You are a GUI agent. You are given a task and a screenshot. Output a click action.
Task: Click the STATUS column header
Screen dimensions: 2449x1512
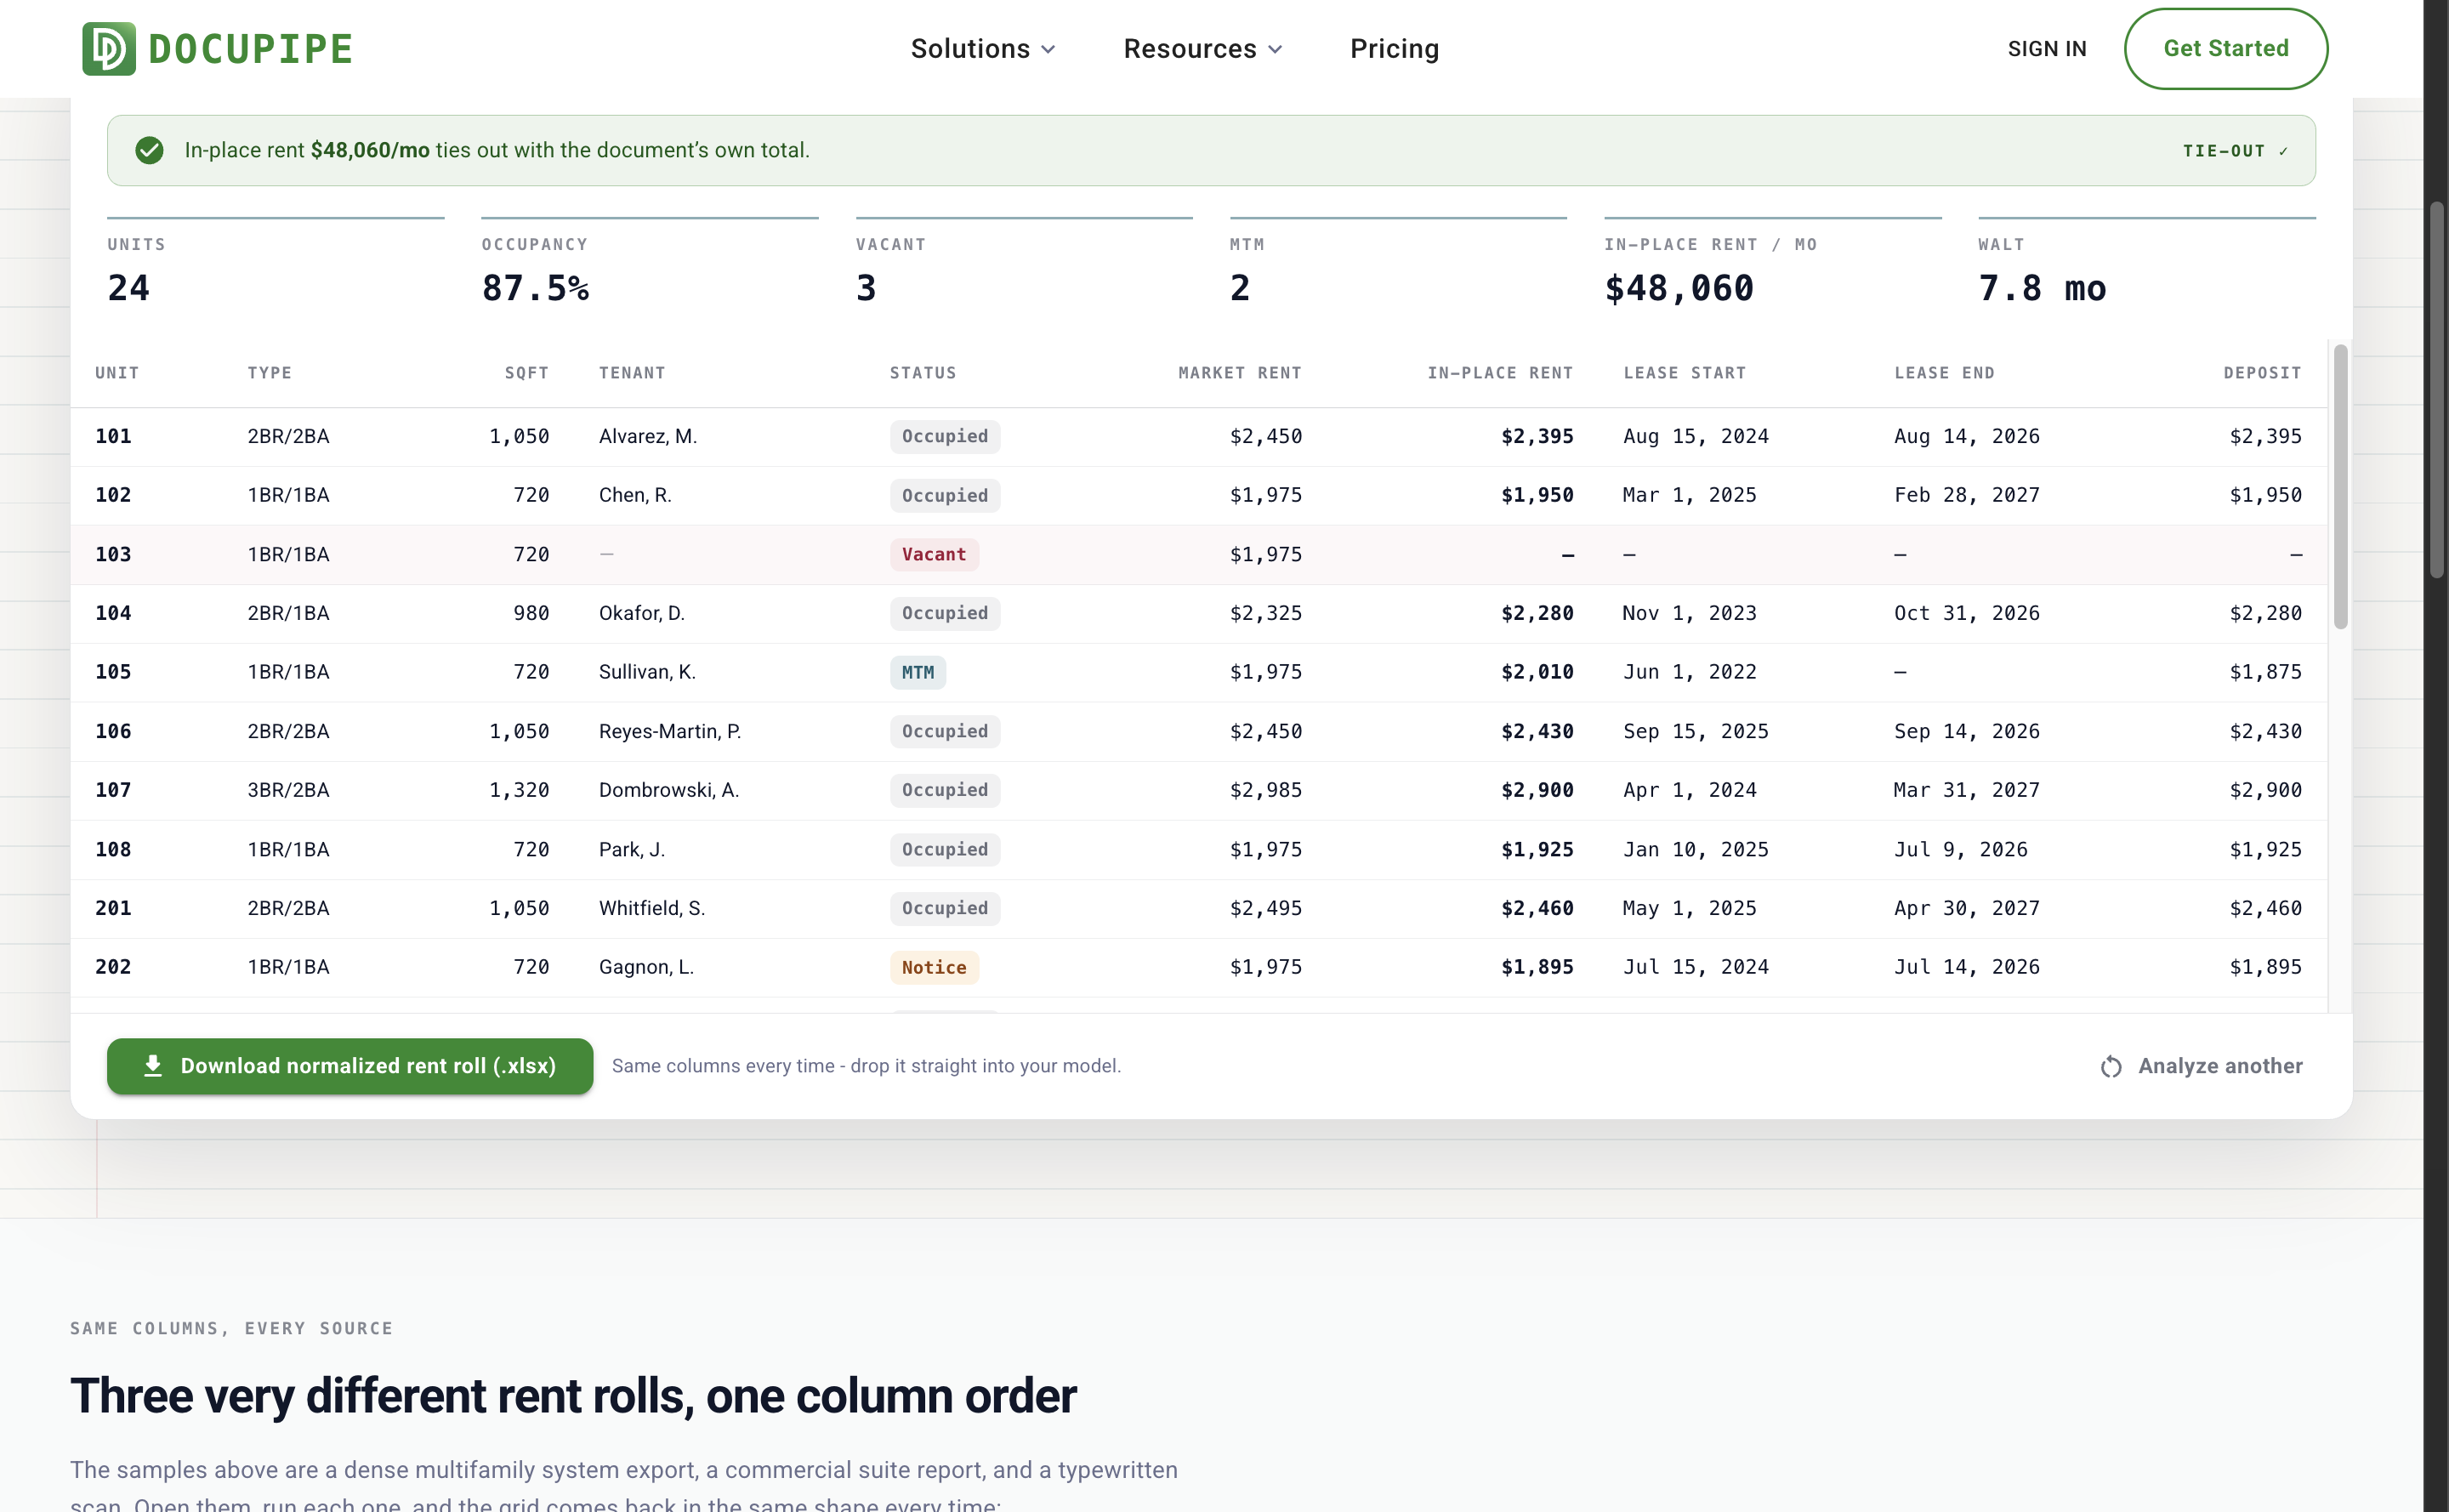923,373
